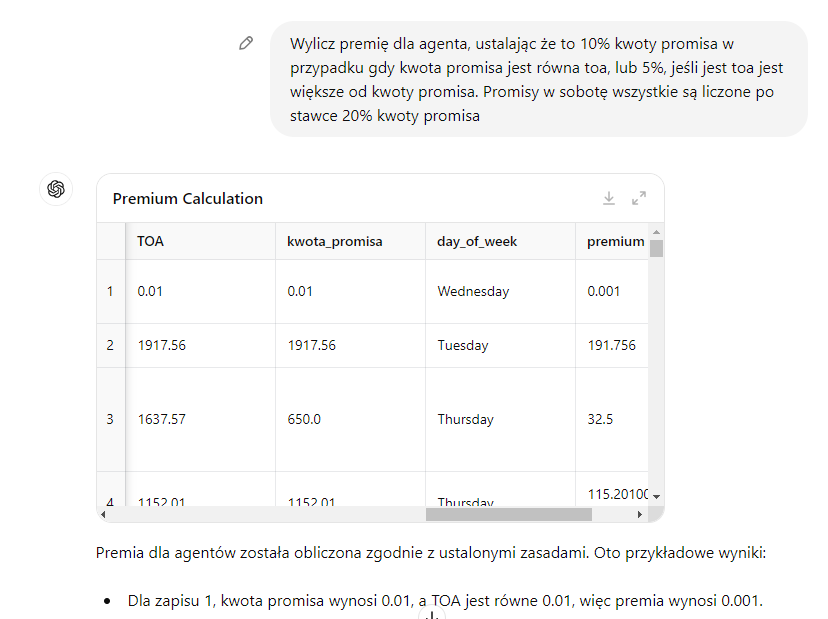Viewport: 828px width, 619px height.
Task: Select the TOA column header
Action: (x=151, y=241)
